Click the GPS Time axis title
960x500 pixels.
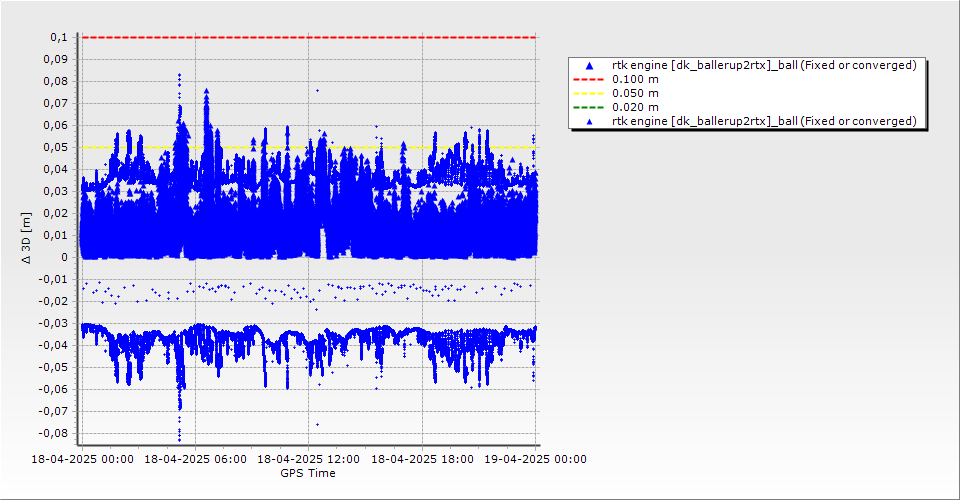pyautogui.click(x=308, y=473)
